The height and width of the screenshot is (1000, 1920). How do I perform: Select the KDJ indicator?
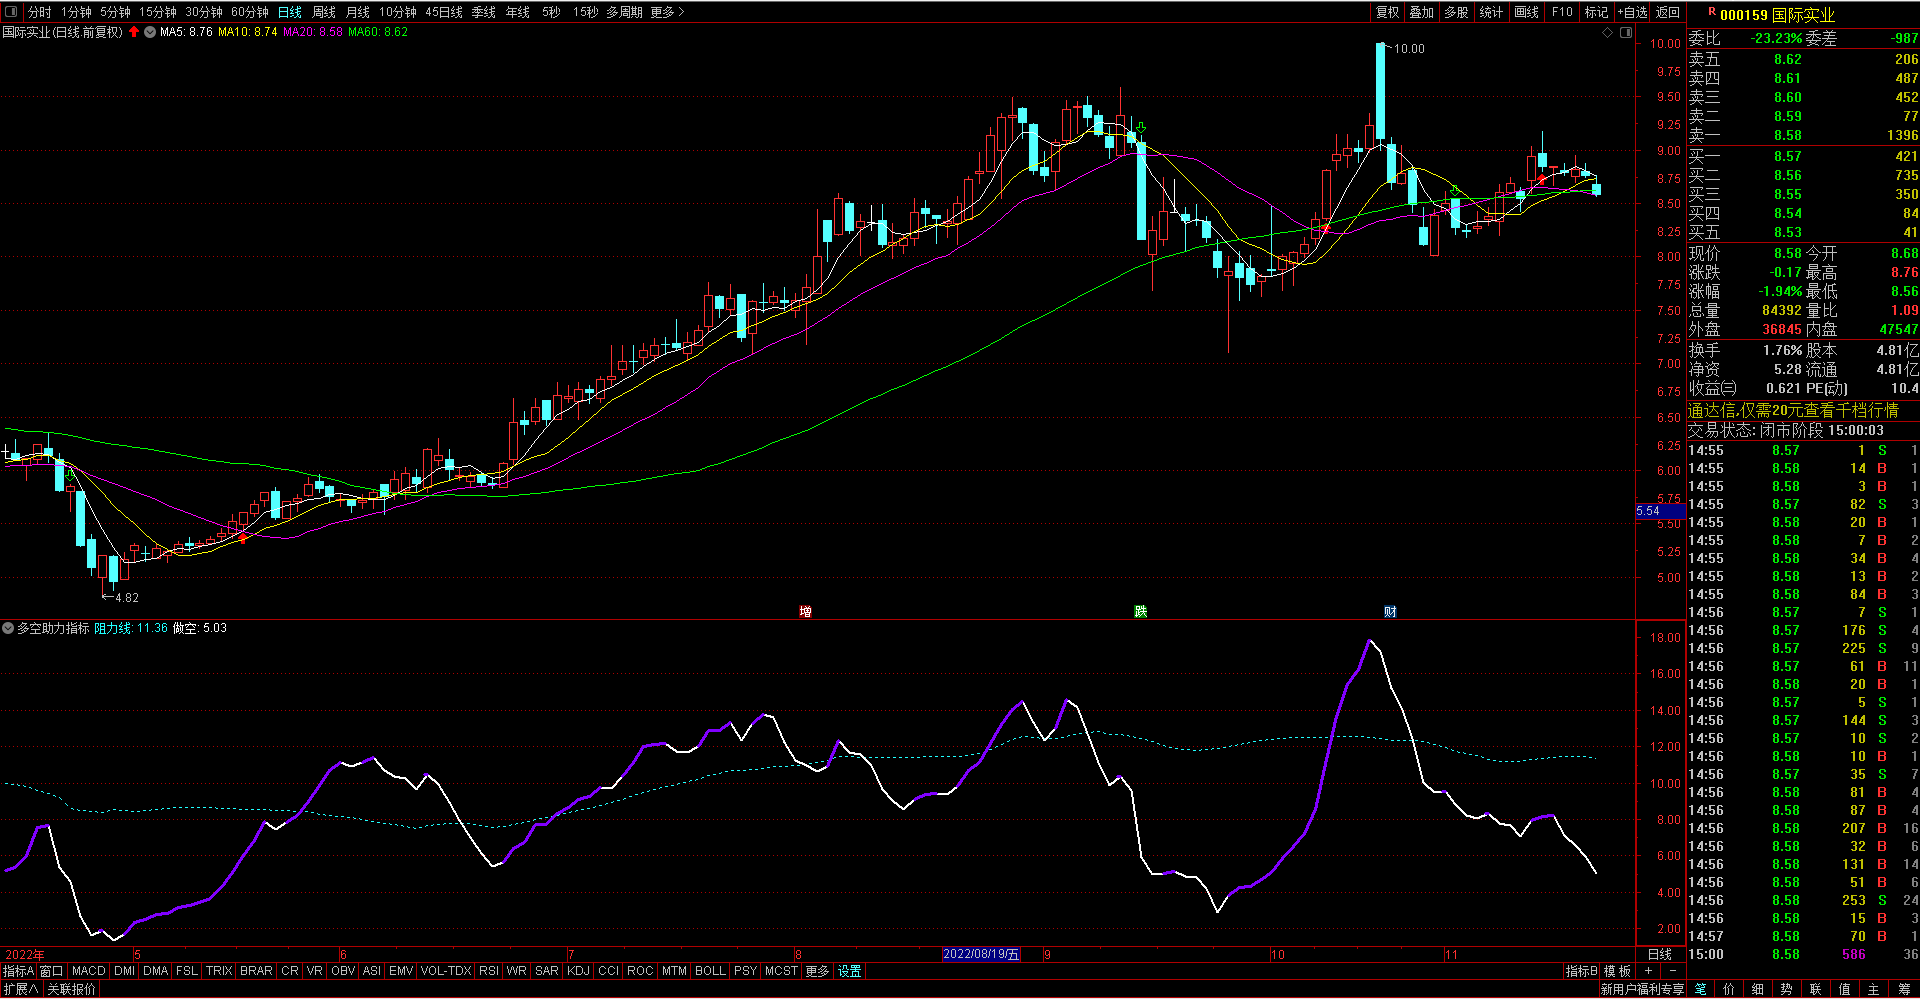[578, 971]
